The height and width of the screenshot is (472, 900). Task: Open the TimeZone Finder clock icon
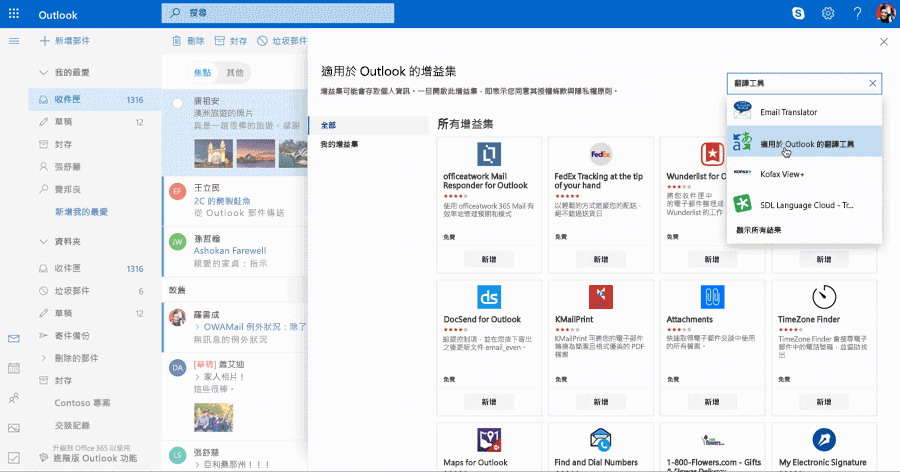824,297
